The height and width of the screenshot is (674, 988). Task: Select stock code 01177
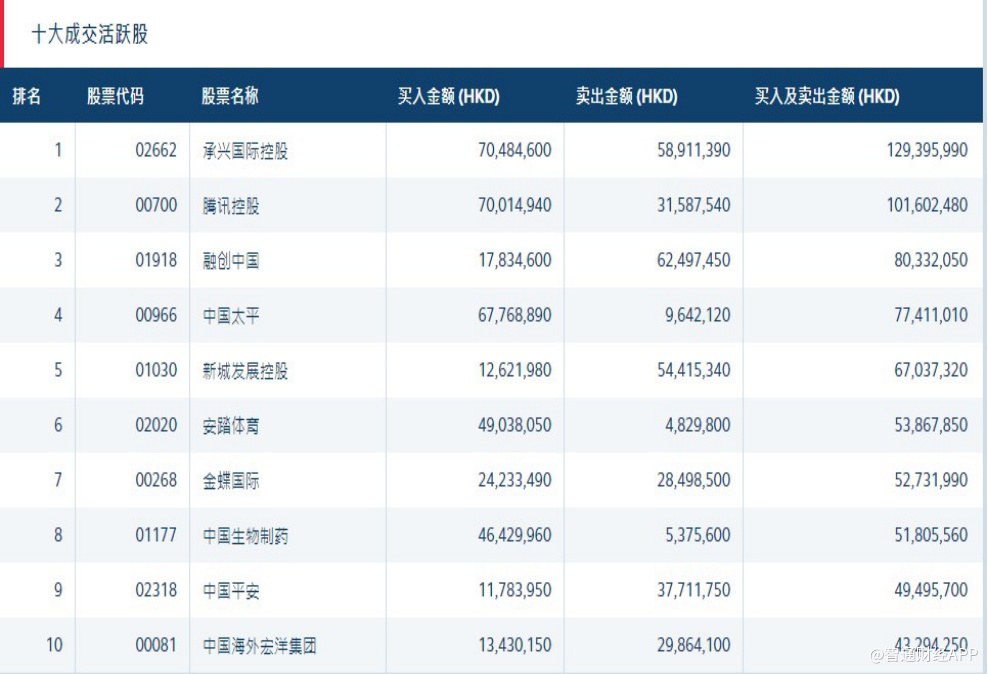click(x=156, y=535)
